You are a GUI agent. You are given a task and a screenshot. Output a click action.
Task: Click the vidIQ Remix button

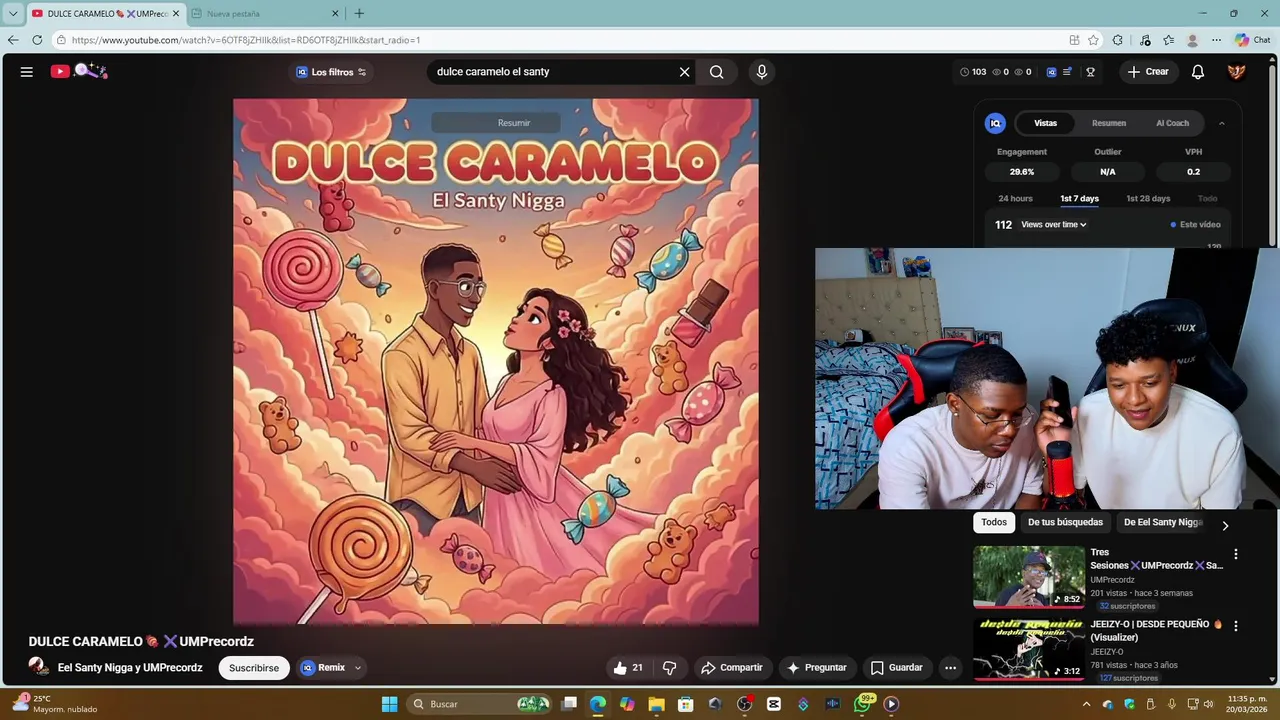(x=323, y=668)
